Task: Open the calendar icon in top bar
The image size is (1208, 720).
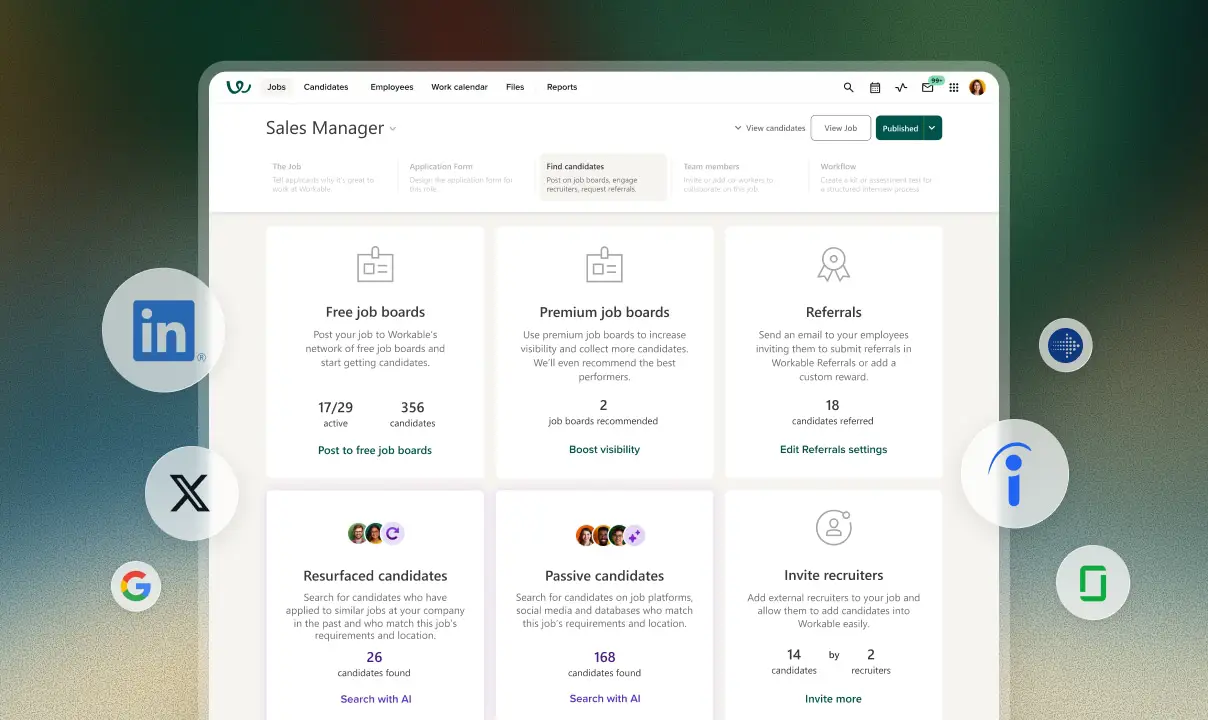Action: [x=875, y=88]
